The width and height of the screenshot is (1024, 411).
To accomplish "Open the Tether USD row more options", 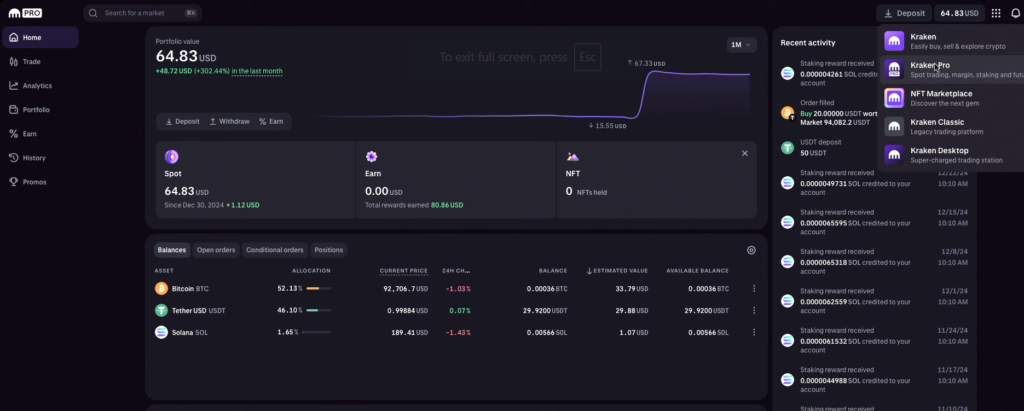I will coord(754,310).
